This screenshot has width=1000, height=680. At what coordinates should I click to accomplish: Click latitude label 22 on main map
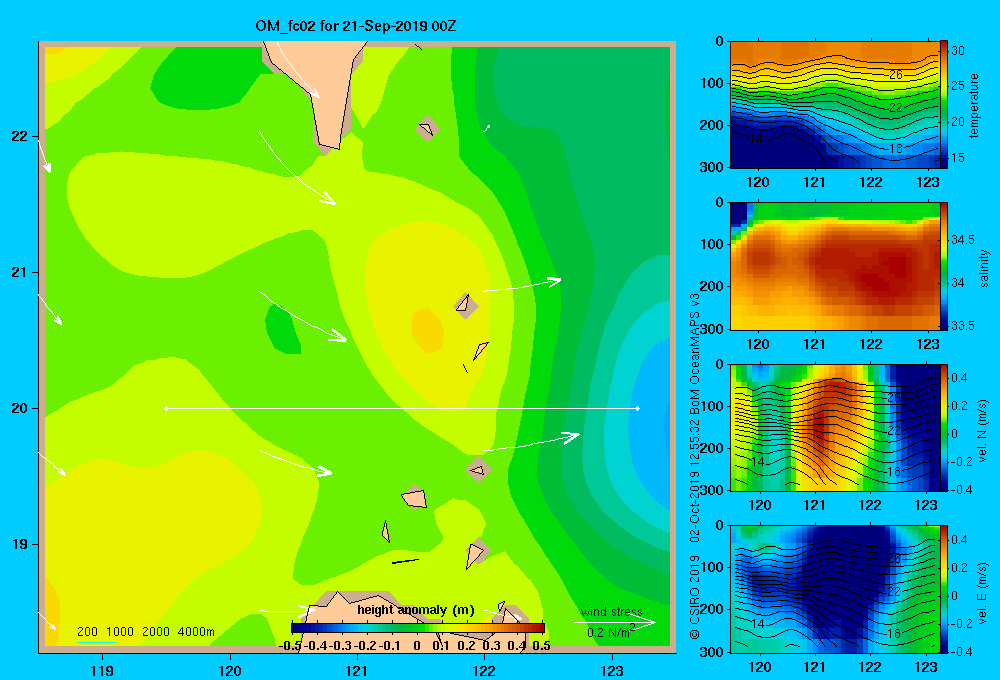(20, 137)
